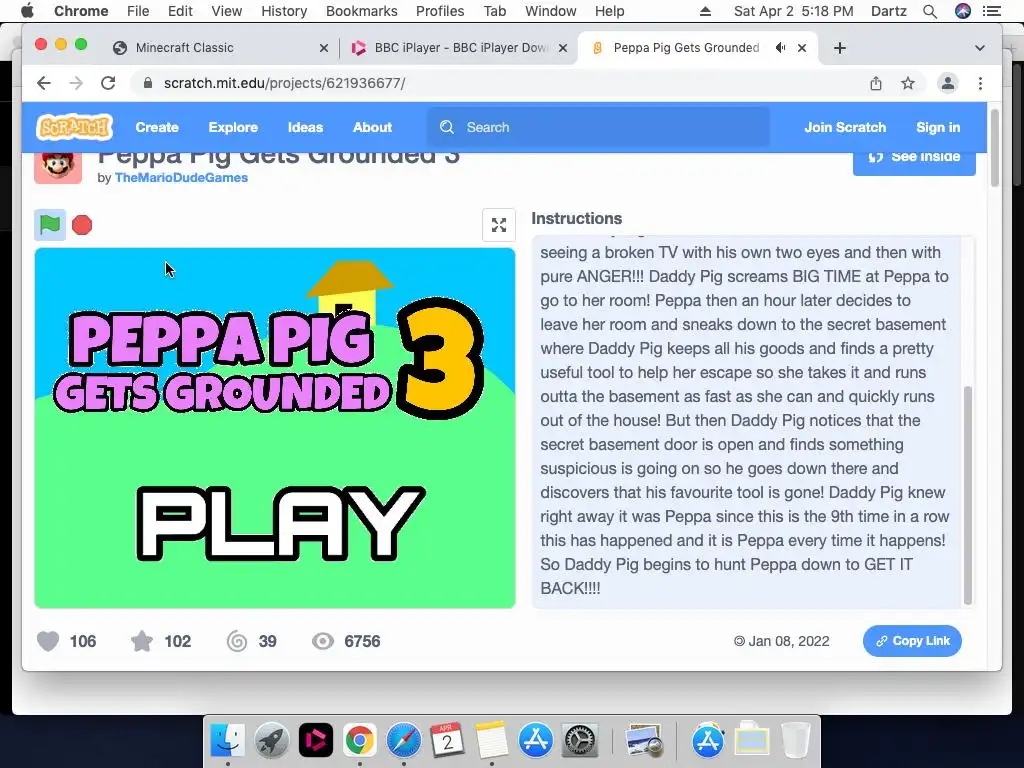The width and height of the screenshot is (1024, 768).
Task: Click PLAY in the project stage
Action: pos(281,524)
